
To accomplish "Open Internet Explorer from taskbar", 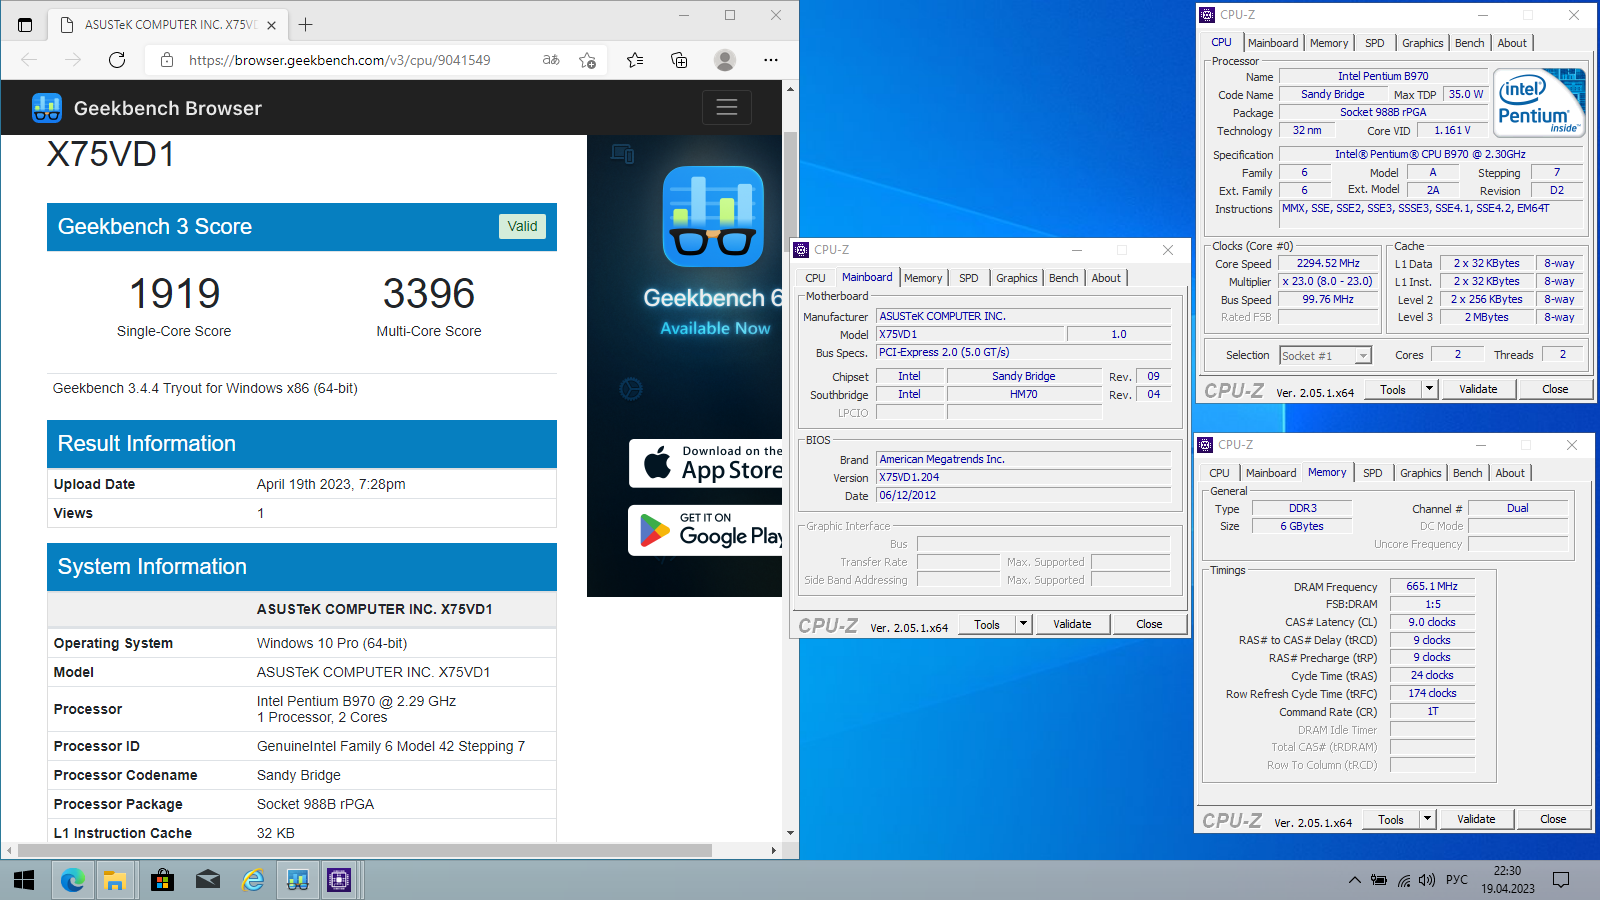I will (x=254, y=880).
